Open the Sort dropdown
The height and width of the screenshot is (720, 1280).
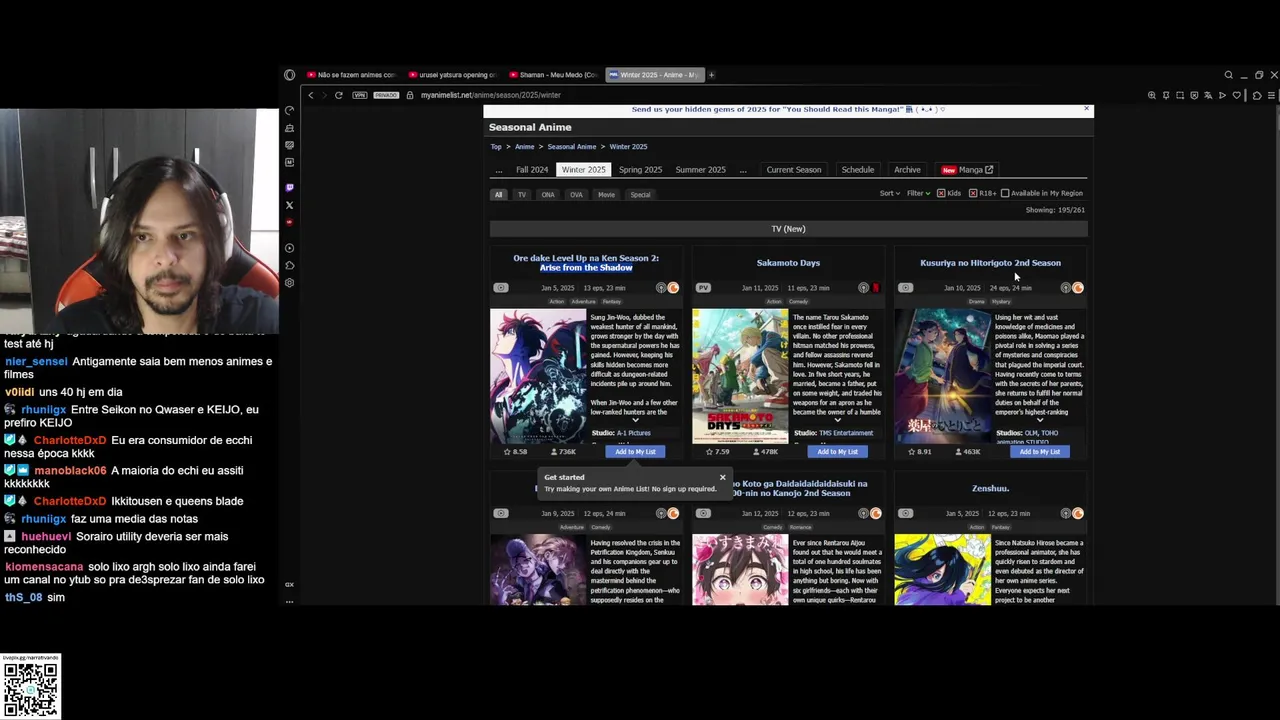coord(889,193)
